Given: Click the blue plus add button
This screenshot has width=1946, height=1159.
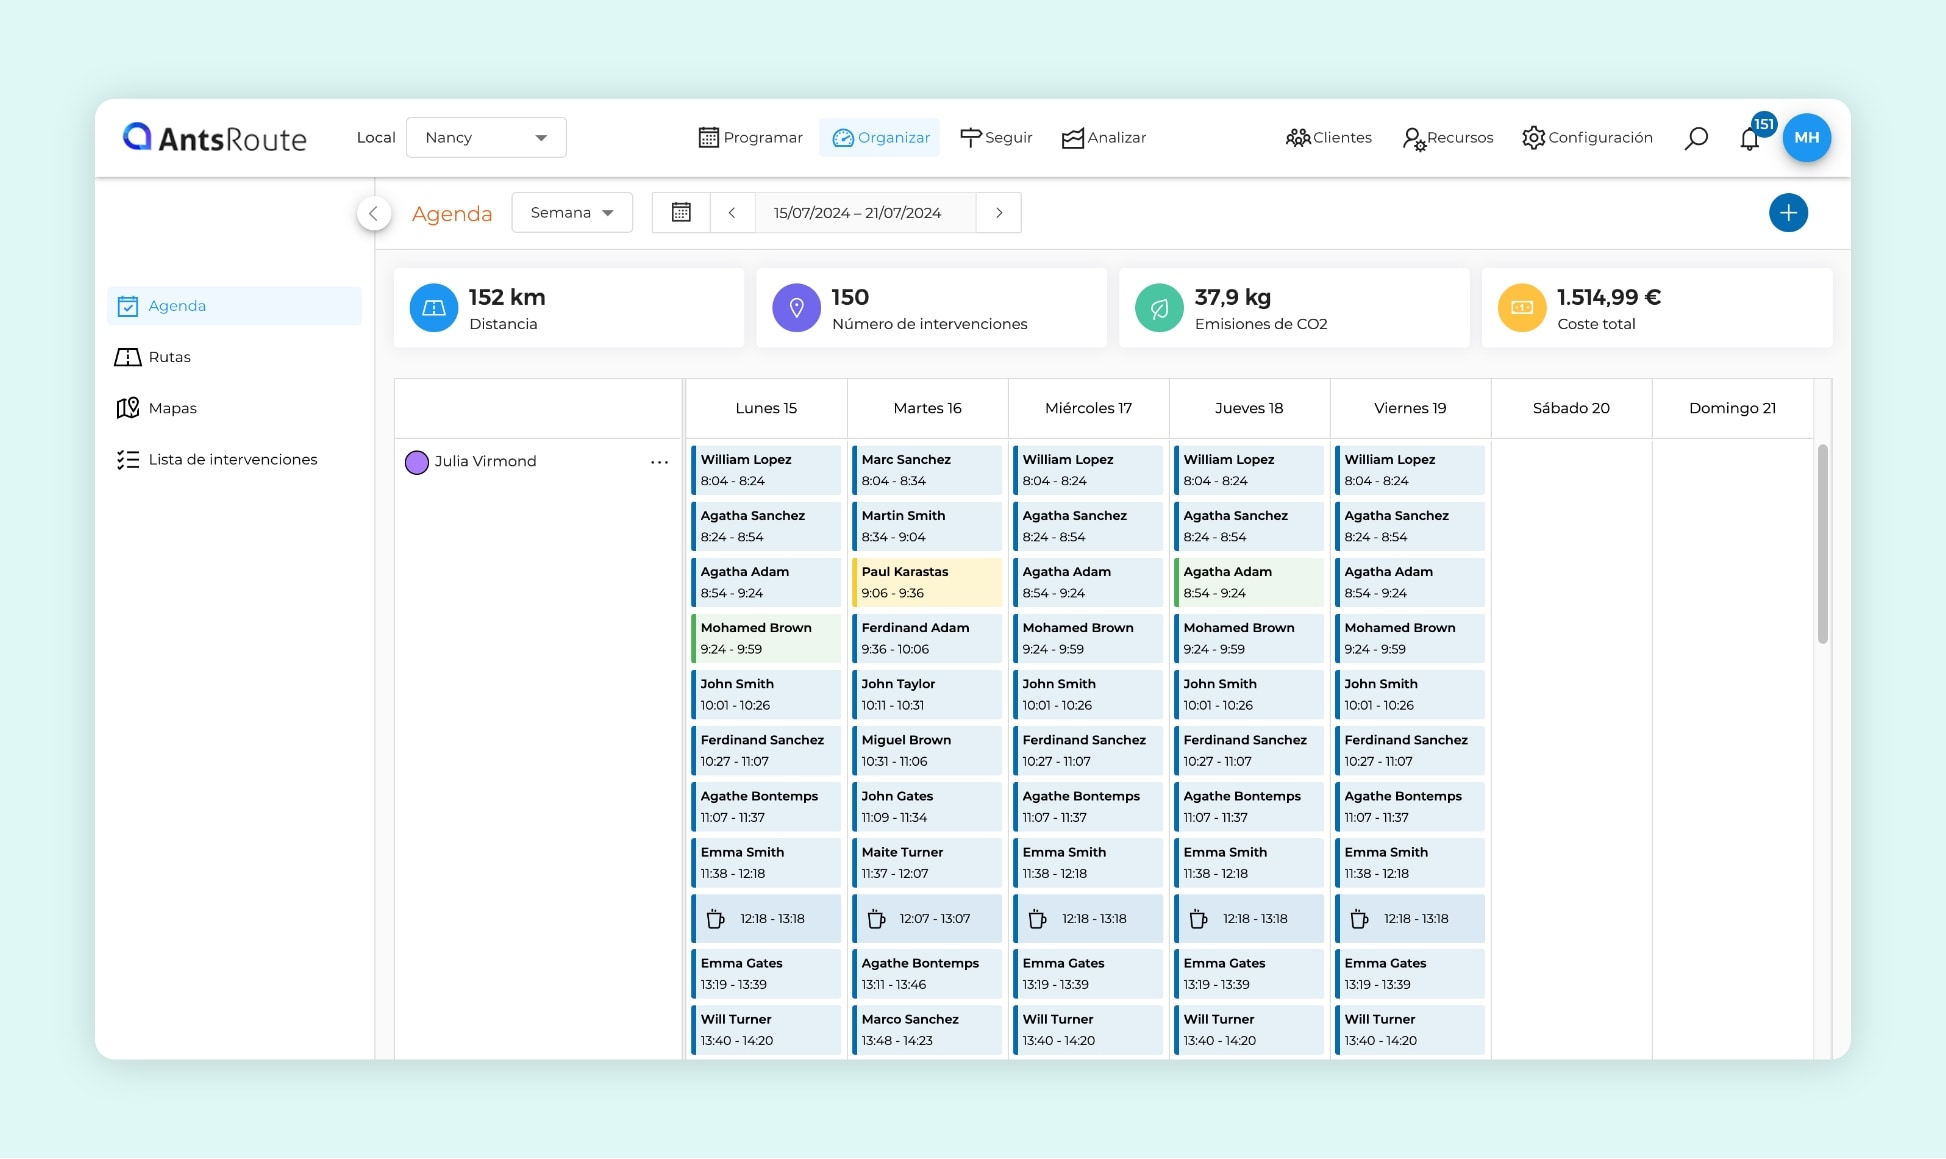Looking at the screenshot, I should point(1788,213).
